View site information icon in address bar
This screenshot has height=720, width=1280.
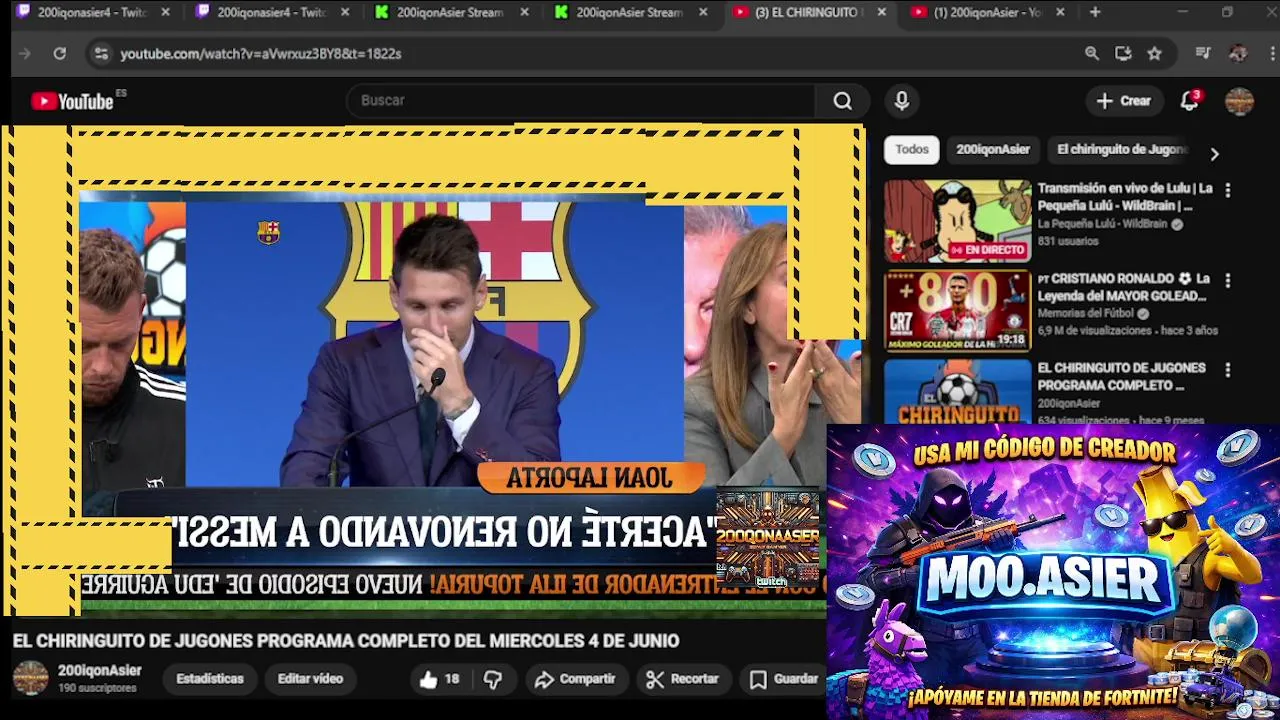(101, 53)
